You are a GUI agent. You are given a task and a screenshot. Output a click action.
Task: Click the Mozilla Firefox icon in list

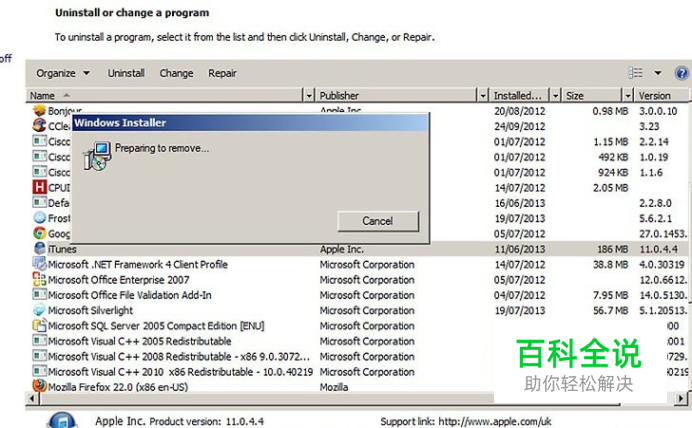39,386
